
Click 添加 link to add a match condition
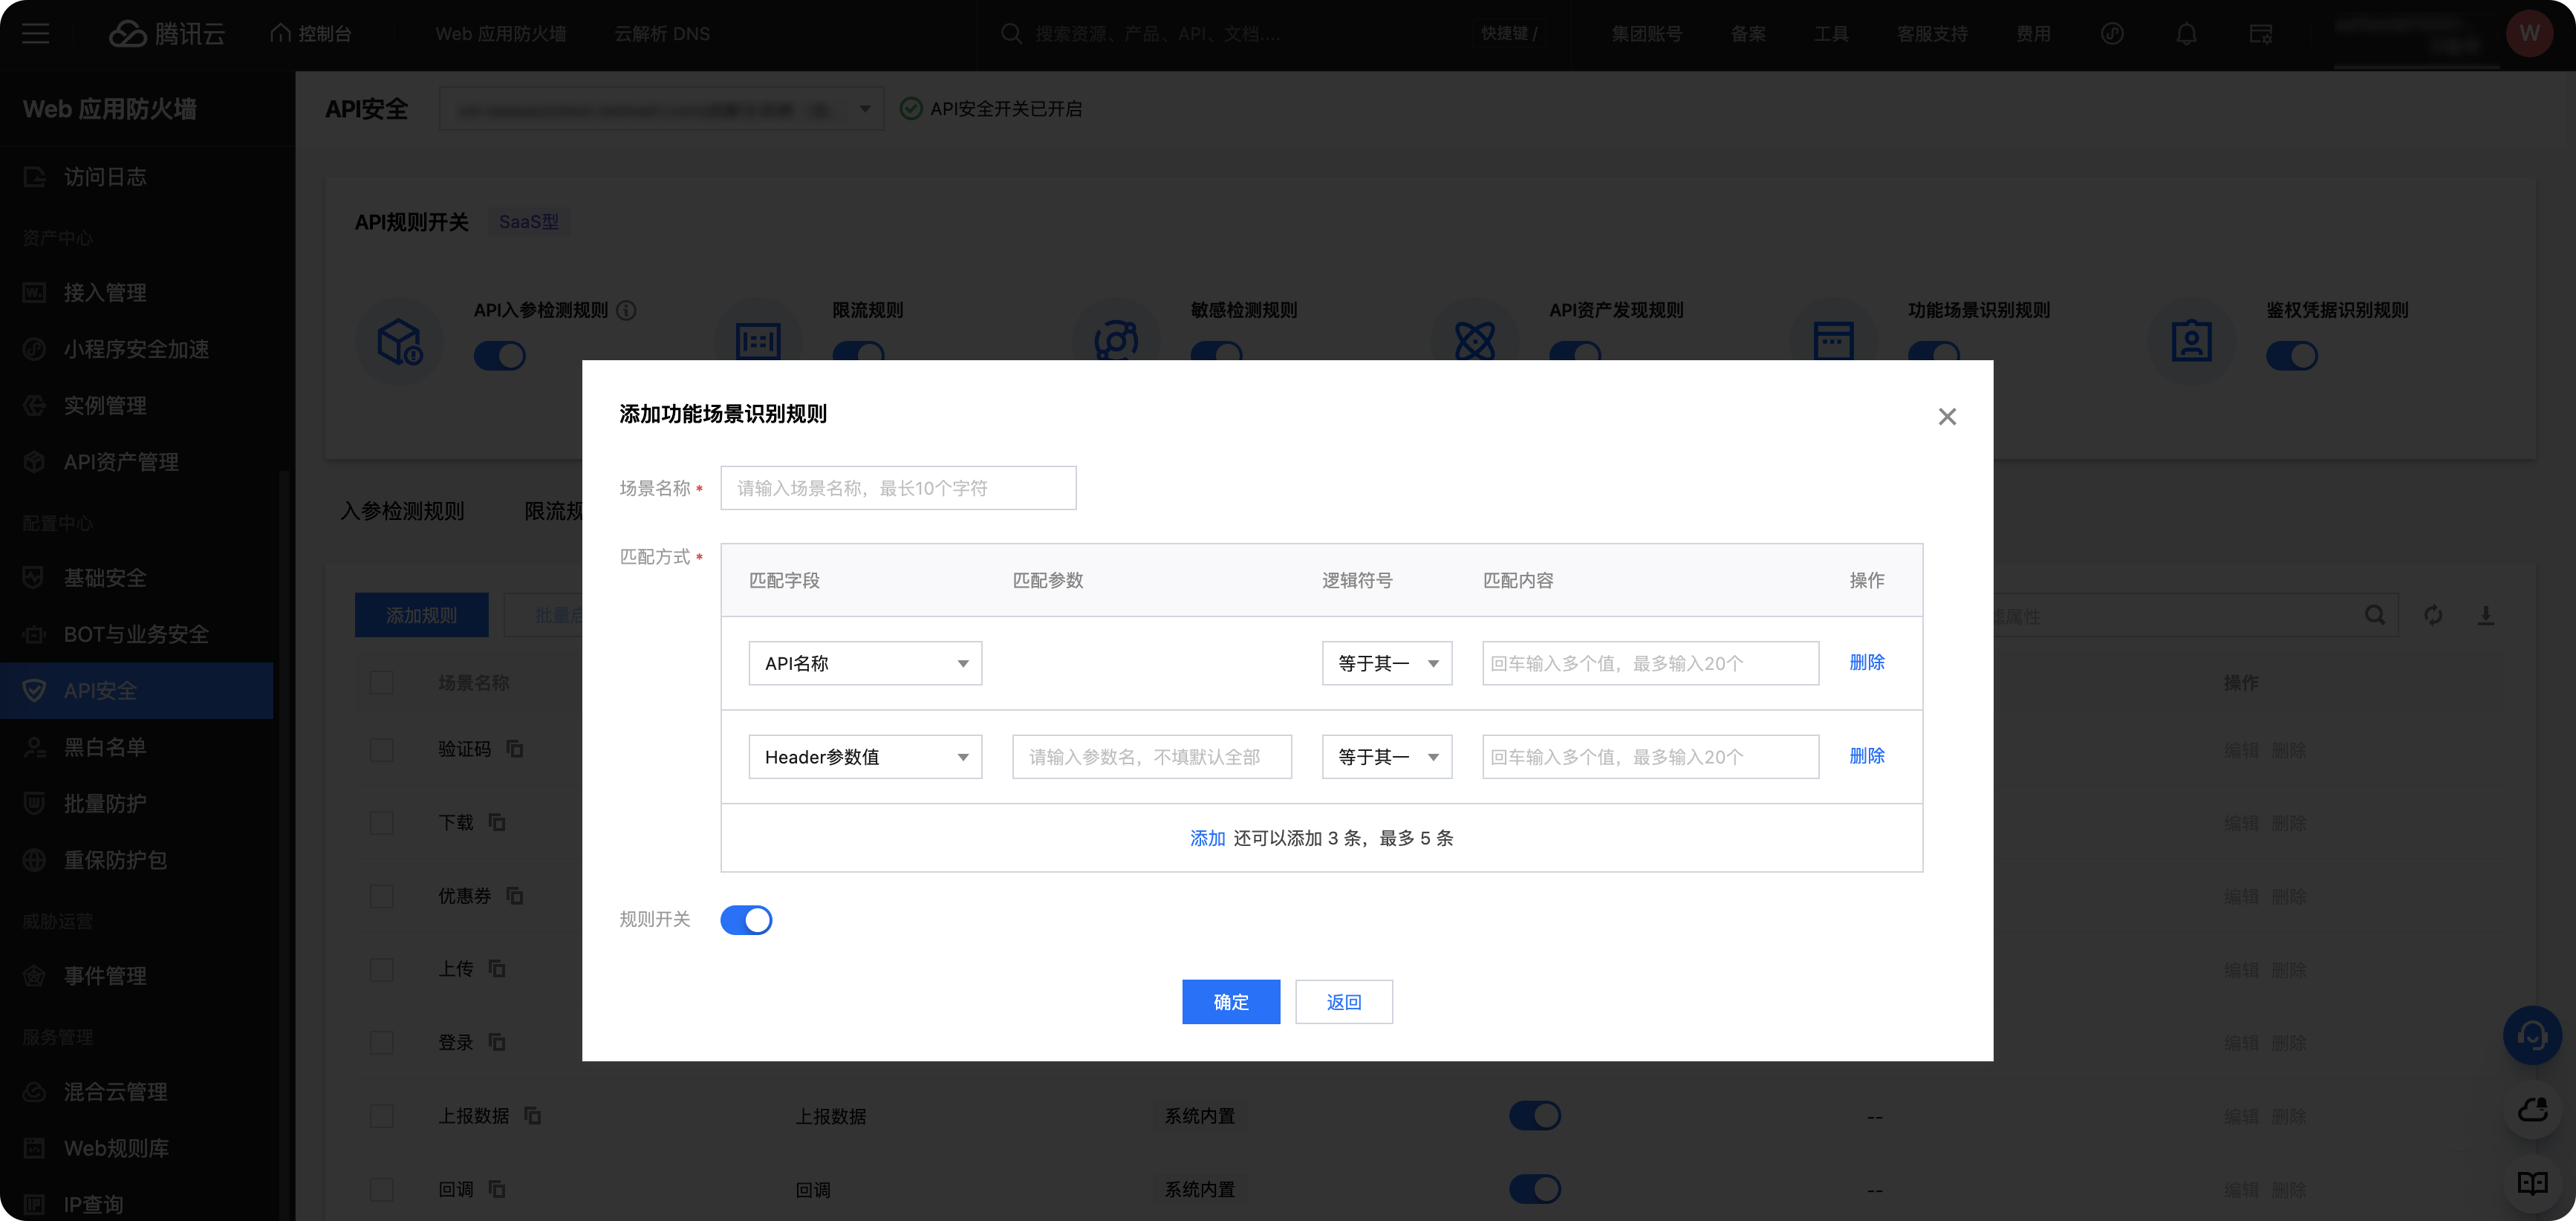(1207, 838)
